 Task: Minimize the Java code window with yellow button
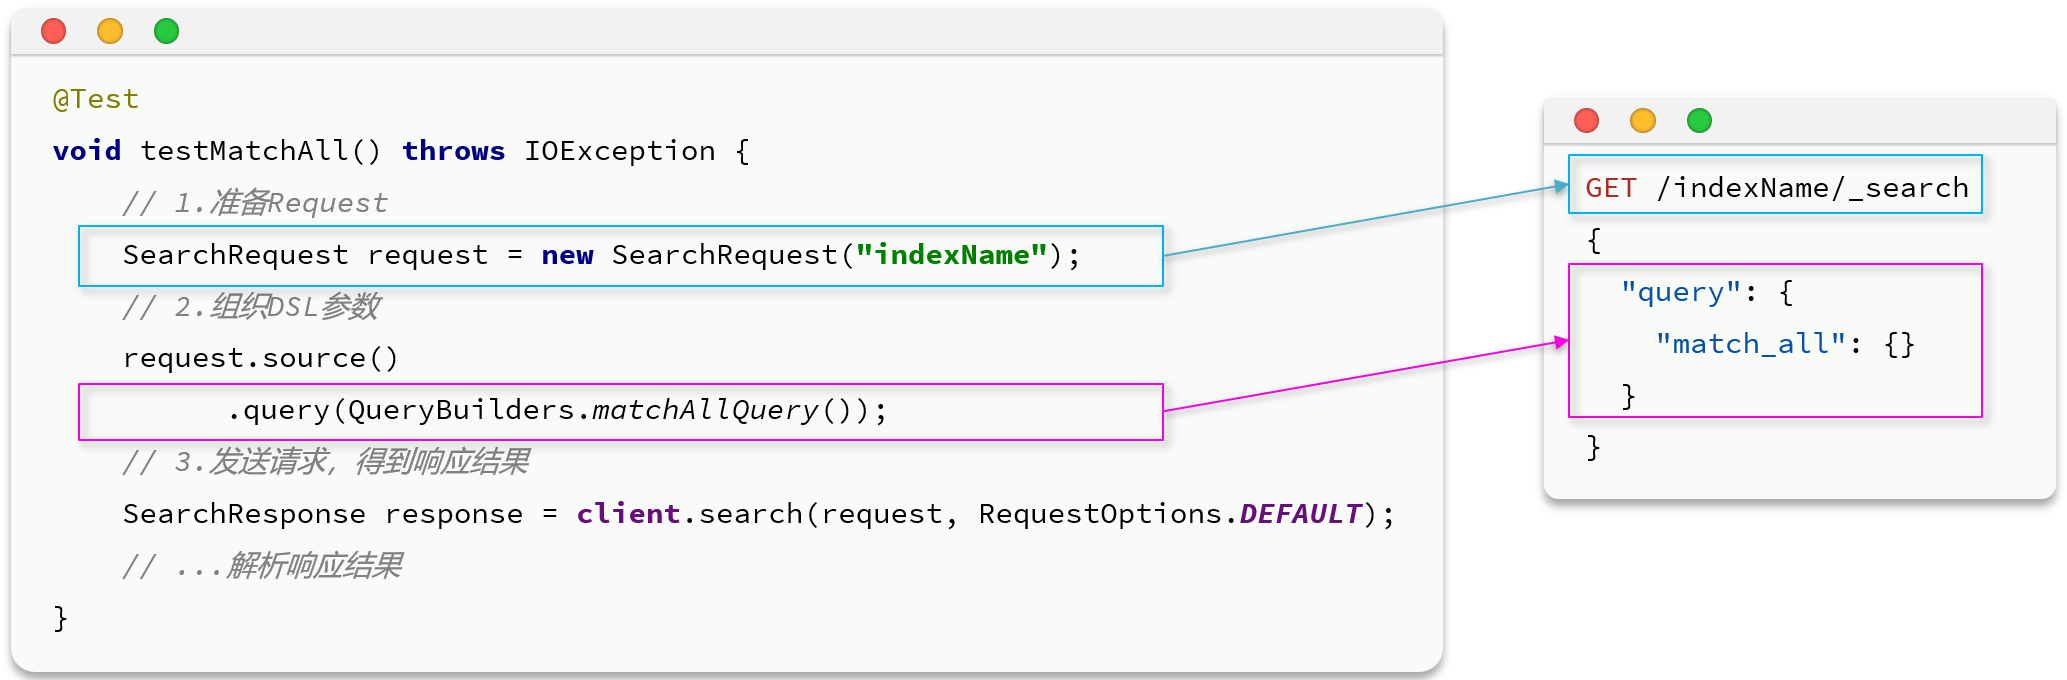click(x=110, y=32)
